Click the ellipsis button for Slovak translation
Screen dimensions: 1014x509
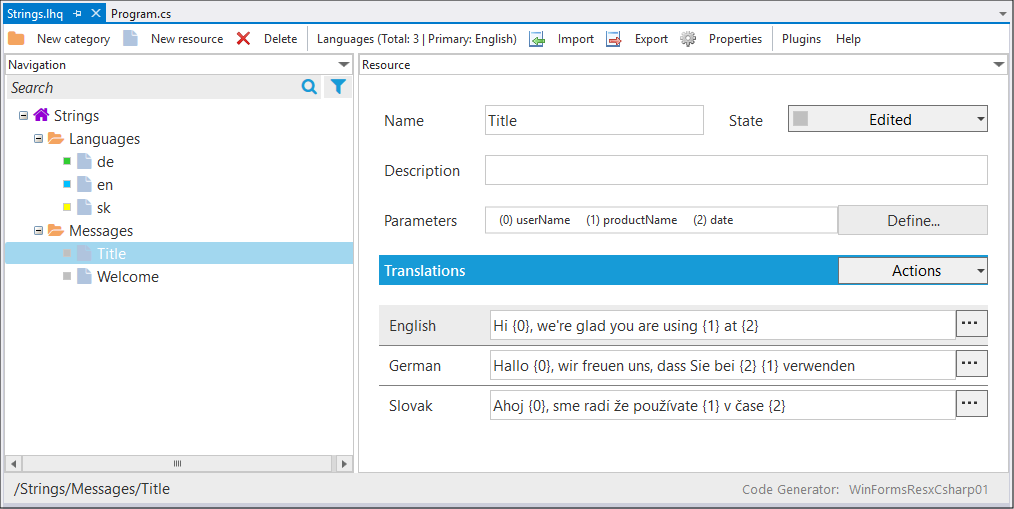[x=971, y=404]
